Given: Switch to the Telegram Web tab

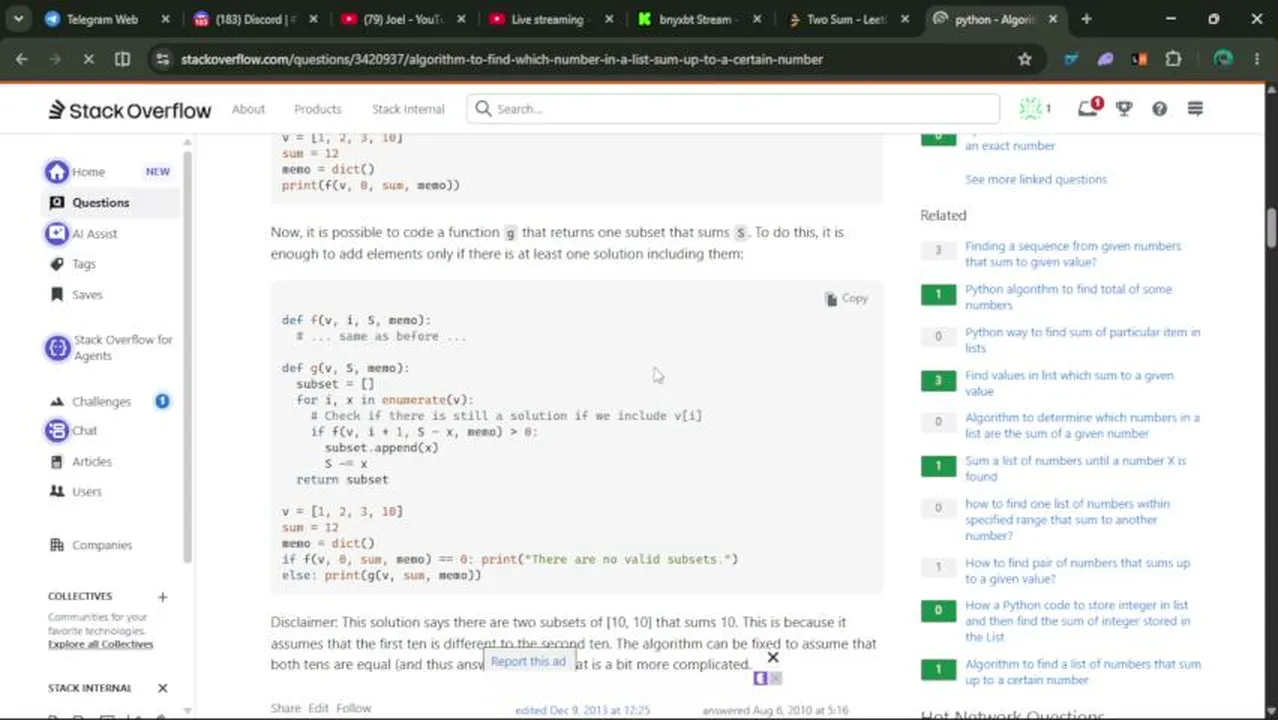Looking at the screenshot, I should (102, 19).
